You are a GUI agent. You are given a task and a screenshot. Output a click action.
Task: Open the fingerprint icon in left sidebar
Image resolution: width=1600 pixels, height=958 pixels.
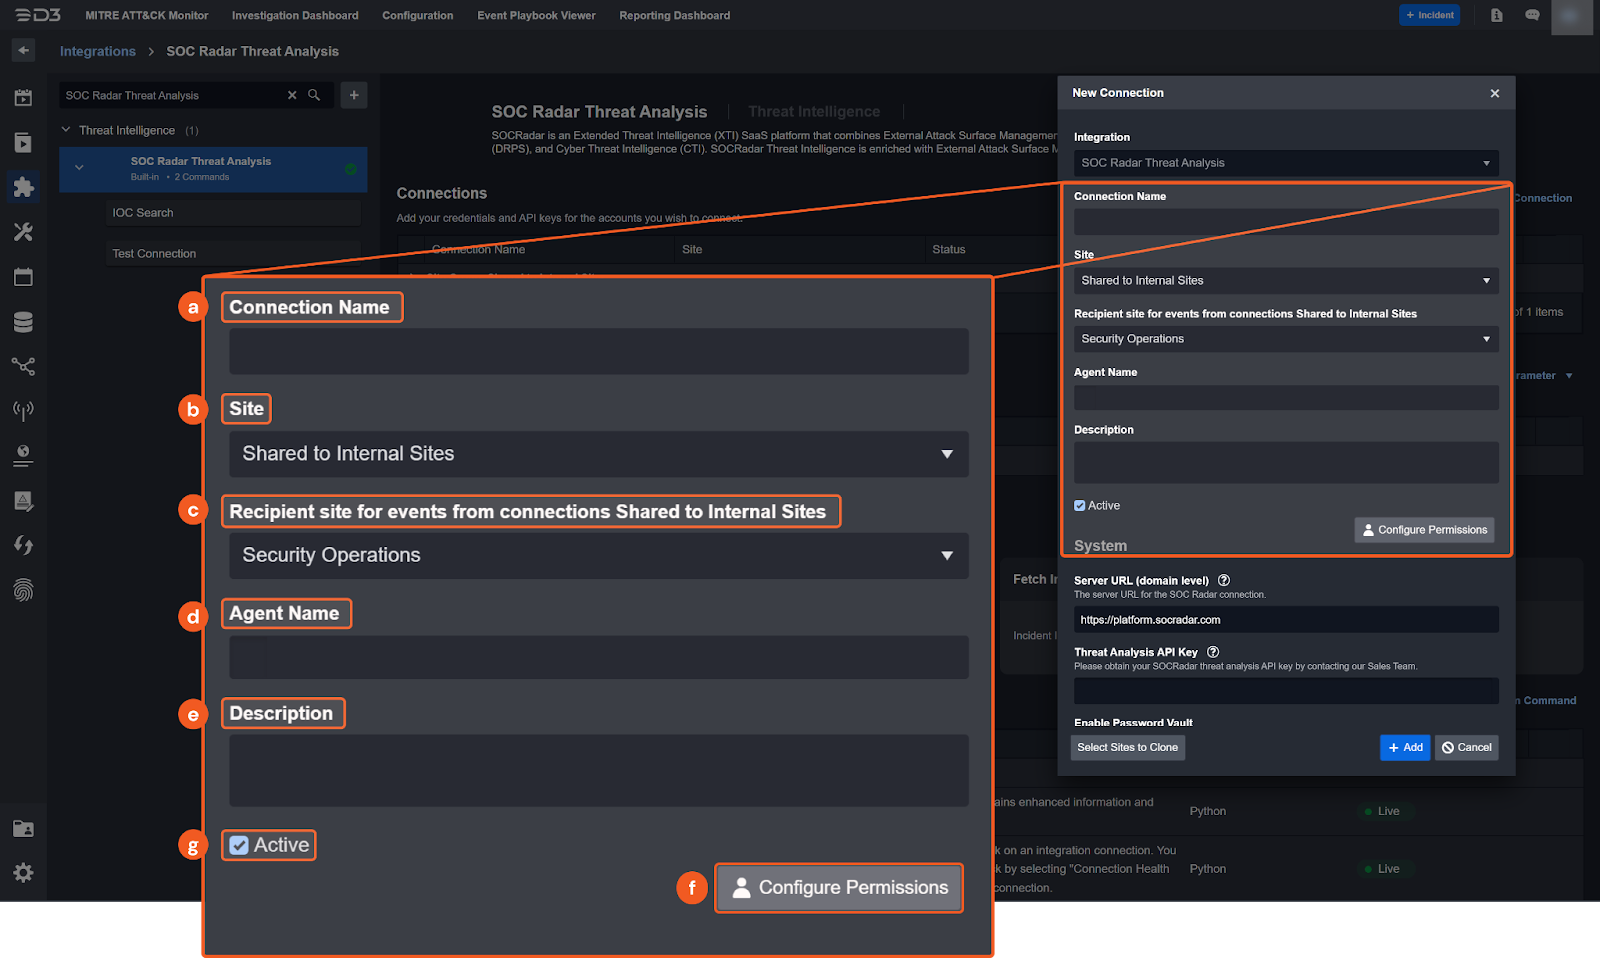point(23,590)
